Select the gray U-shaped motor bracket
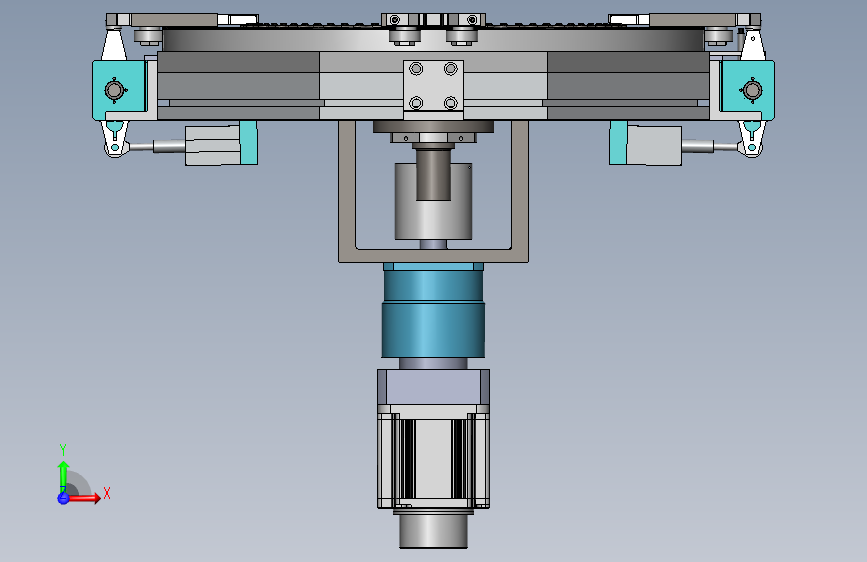867x562 pixels. 433,256
